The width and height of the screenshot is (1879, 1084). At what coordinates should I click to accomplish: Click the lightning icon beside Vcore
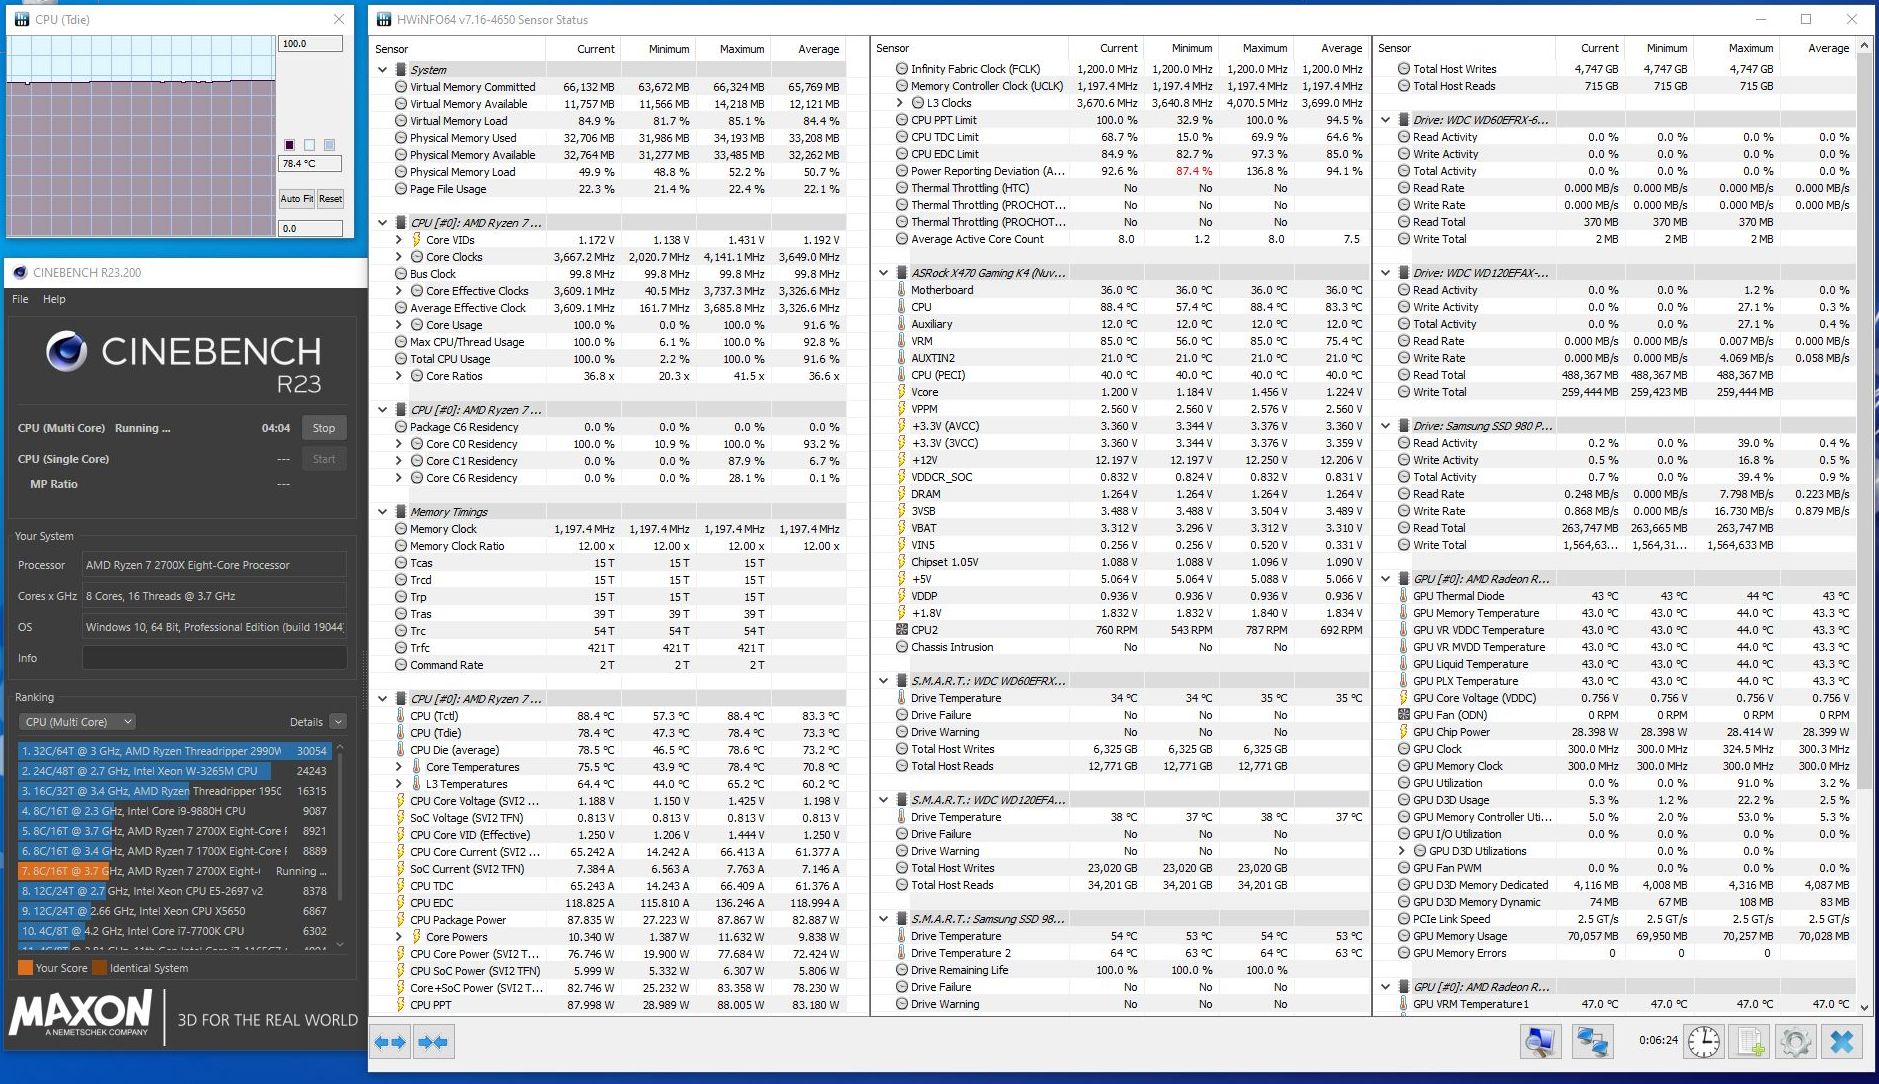click(x=901, y=392)
